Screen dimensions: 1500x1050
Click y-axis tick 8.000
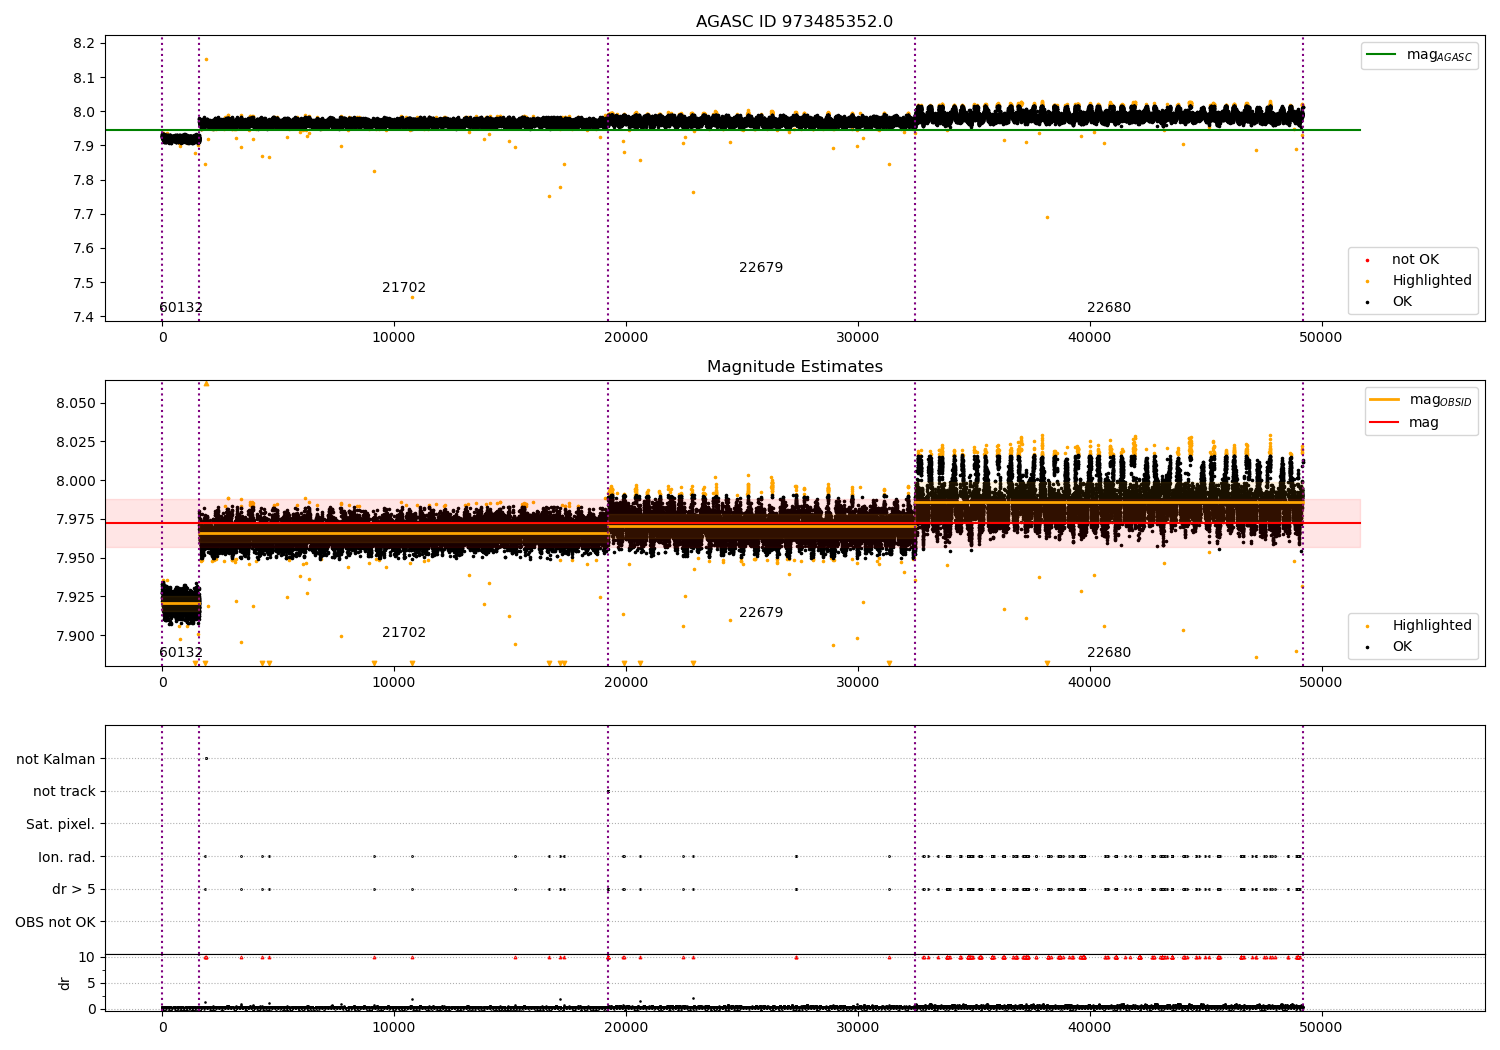tap(76, 481)
